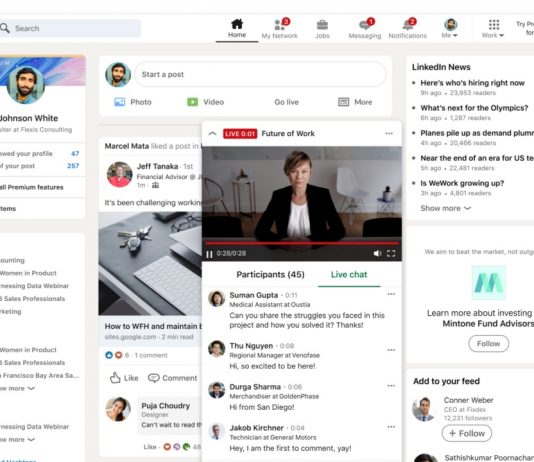Add a Video to a post
Image resolution: width=534 pixels, height=462 pixels.
tap(206, 102)
